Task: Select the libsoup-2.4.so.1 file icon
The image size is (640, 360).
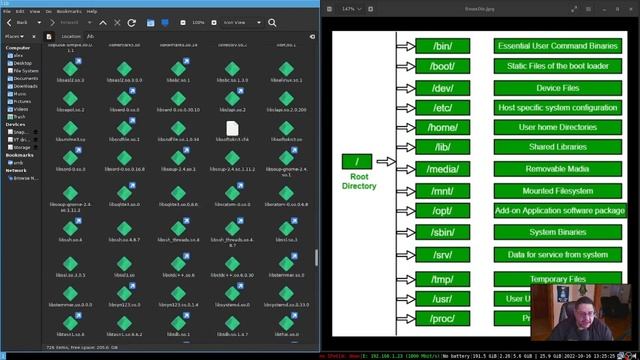Action: tap(178, 158)
